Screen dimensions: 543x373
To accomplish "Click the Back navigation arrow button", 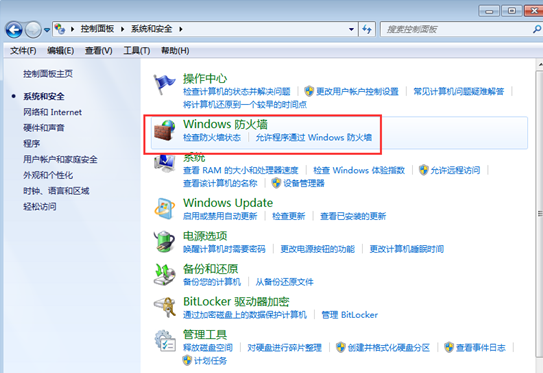I will 14,30.
